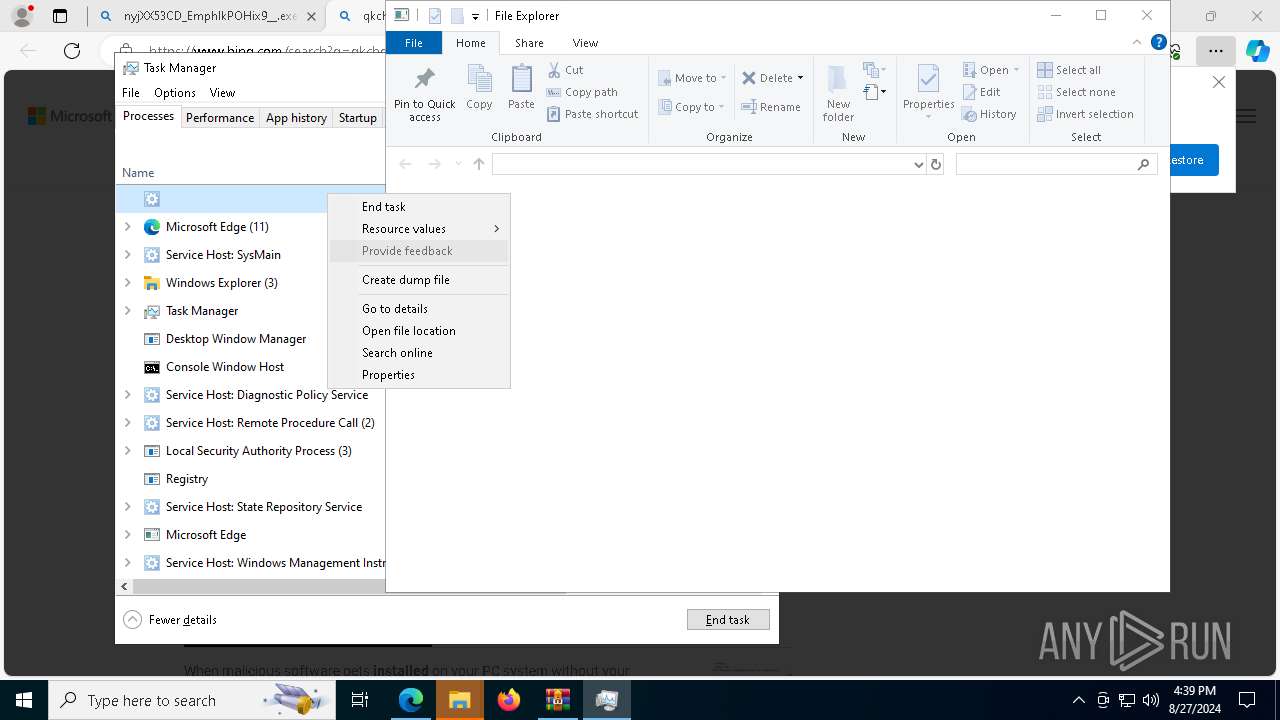The image size is (1280, 720).
Task: Expand the Windows Explorer (3) process group
Action: (128, 283)
